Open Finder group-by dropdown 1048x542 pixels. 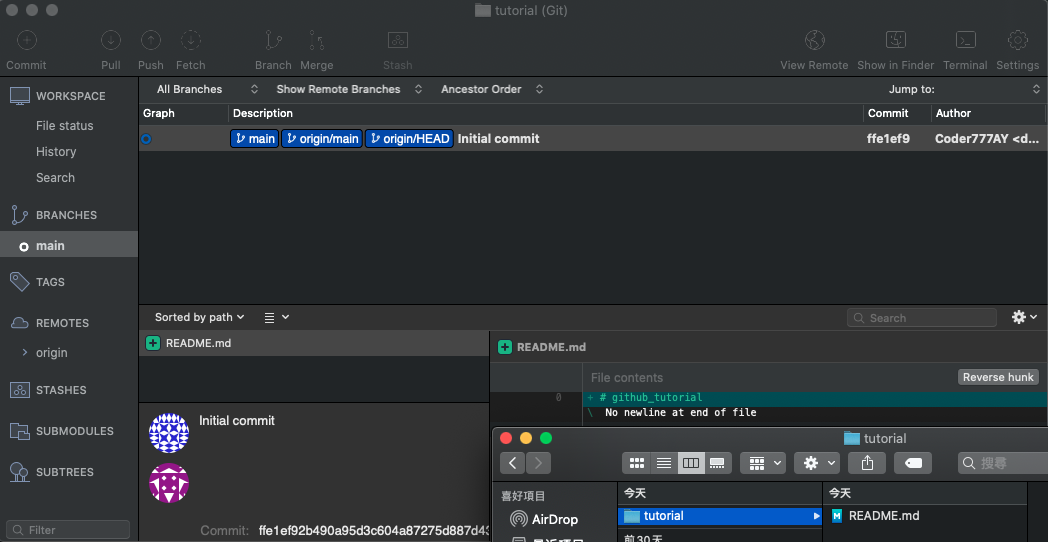click(763, 462)
